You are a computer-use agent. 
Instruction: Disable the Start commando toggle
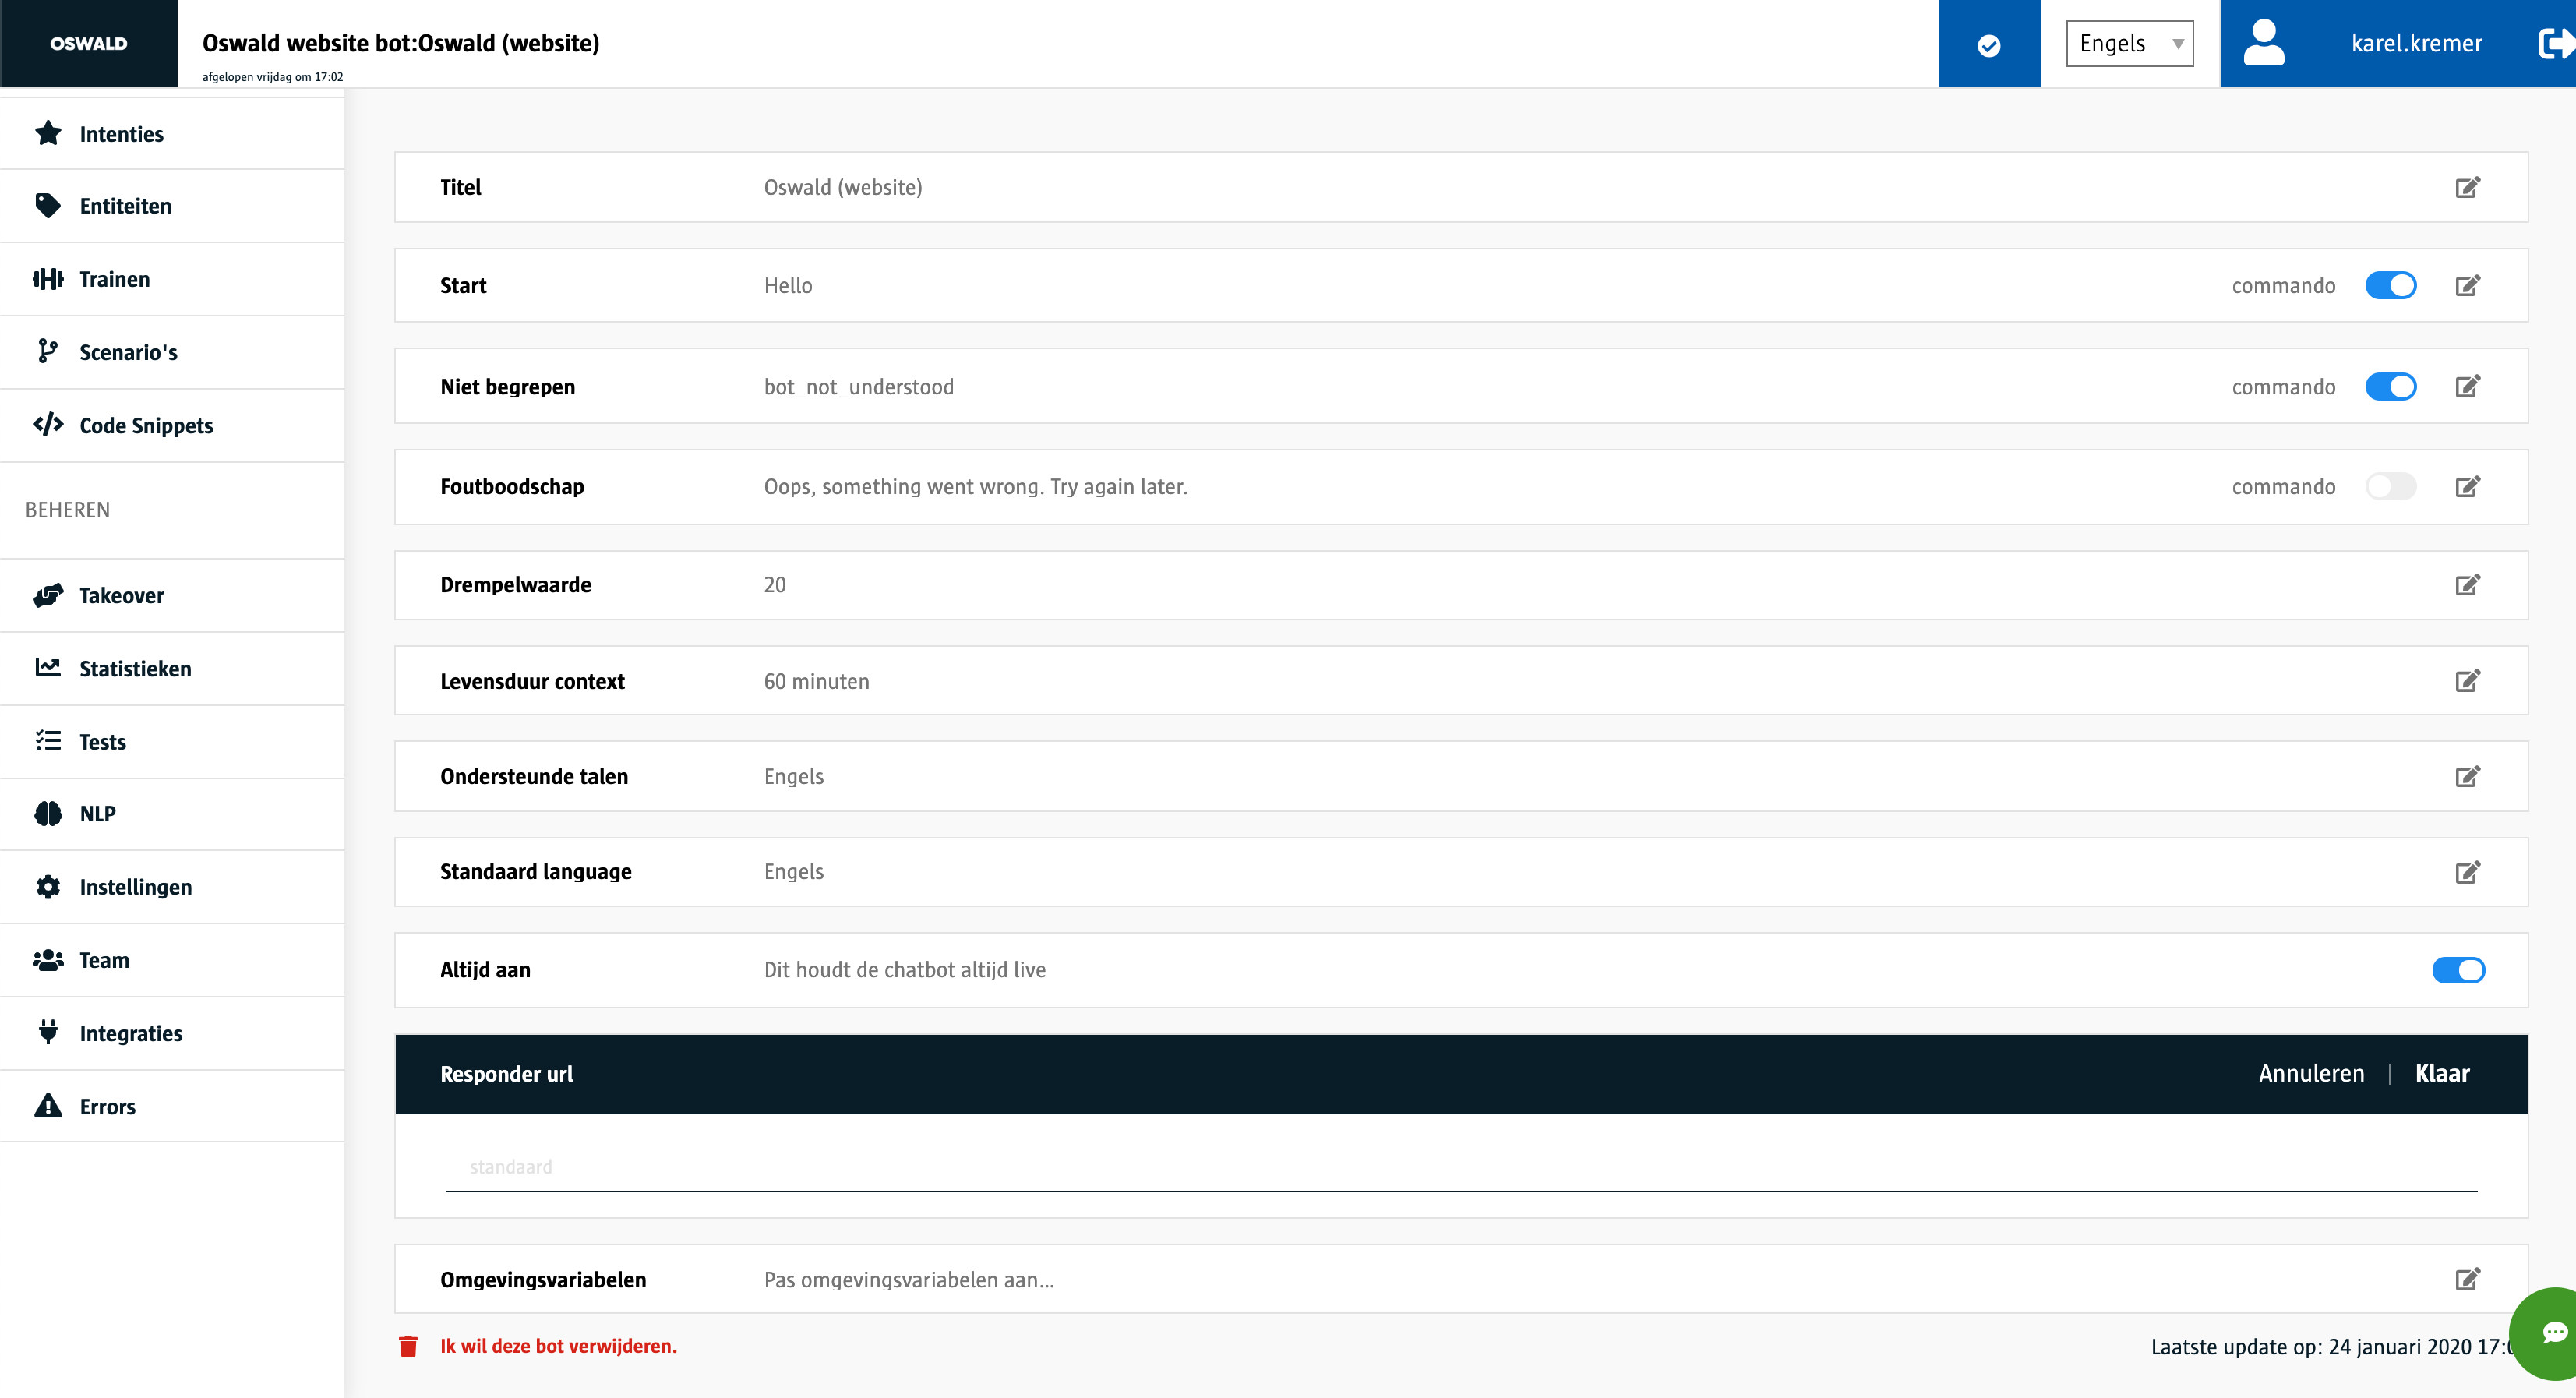2390,285
